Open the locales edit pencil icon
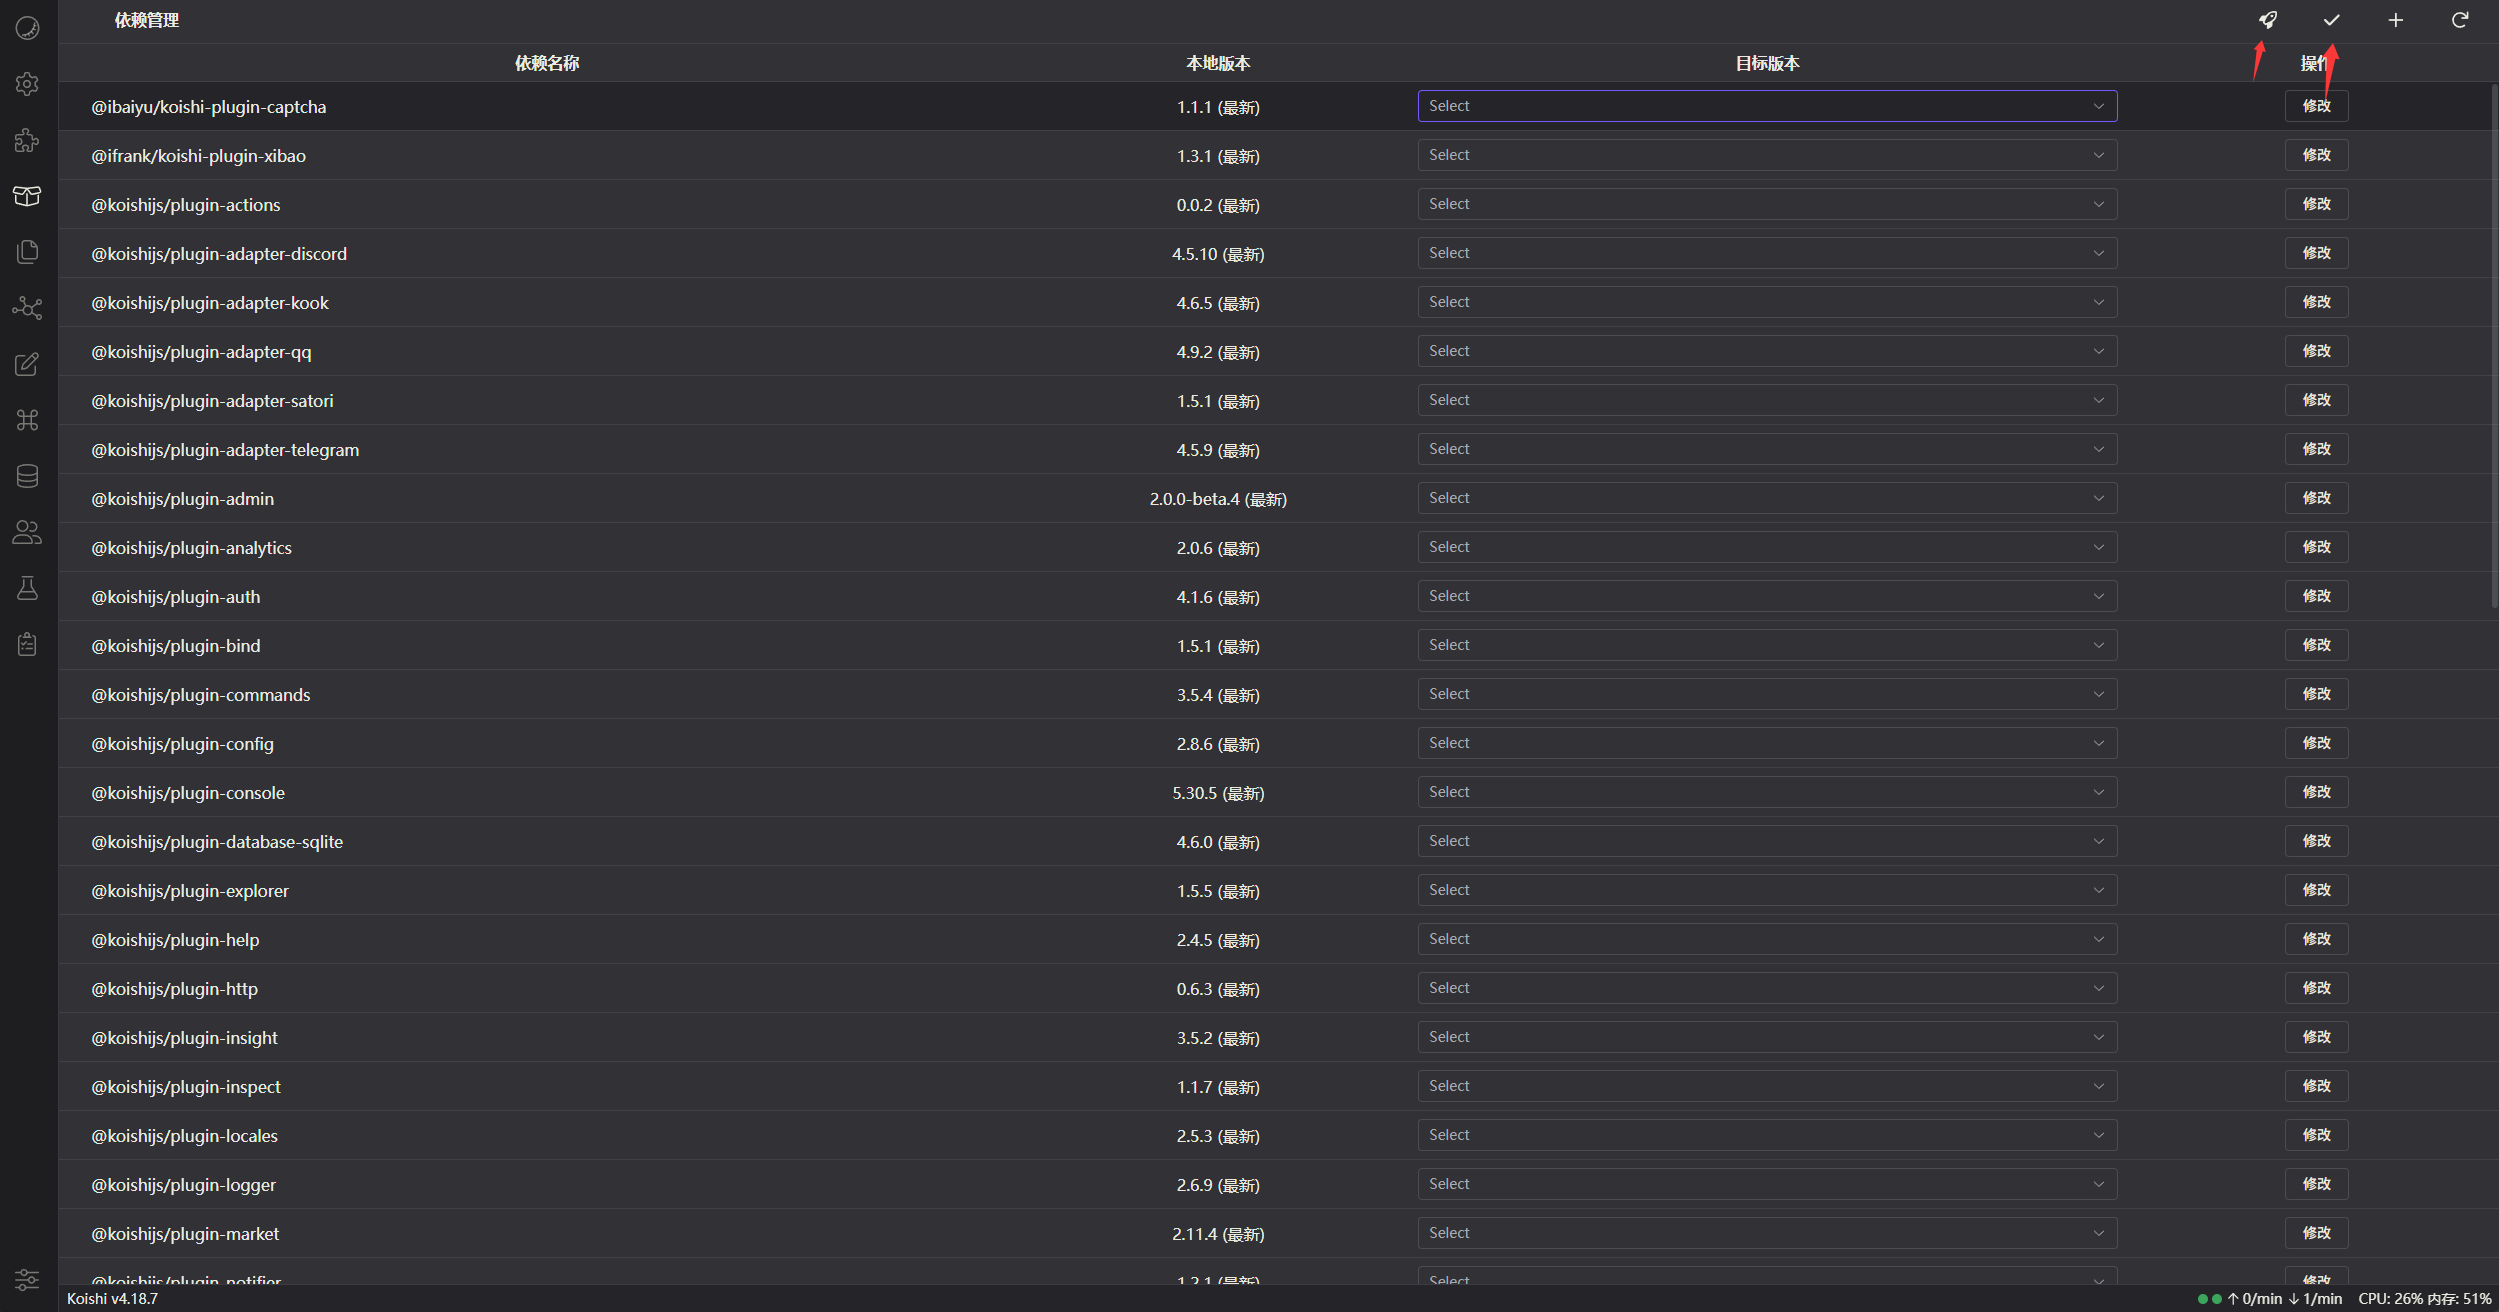The width and height of the screenshot is (2499, 1312). tap(28, 364)
